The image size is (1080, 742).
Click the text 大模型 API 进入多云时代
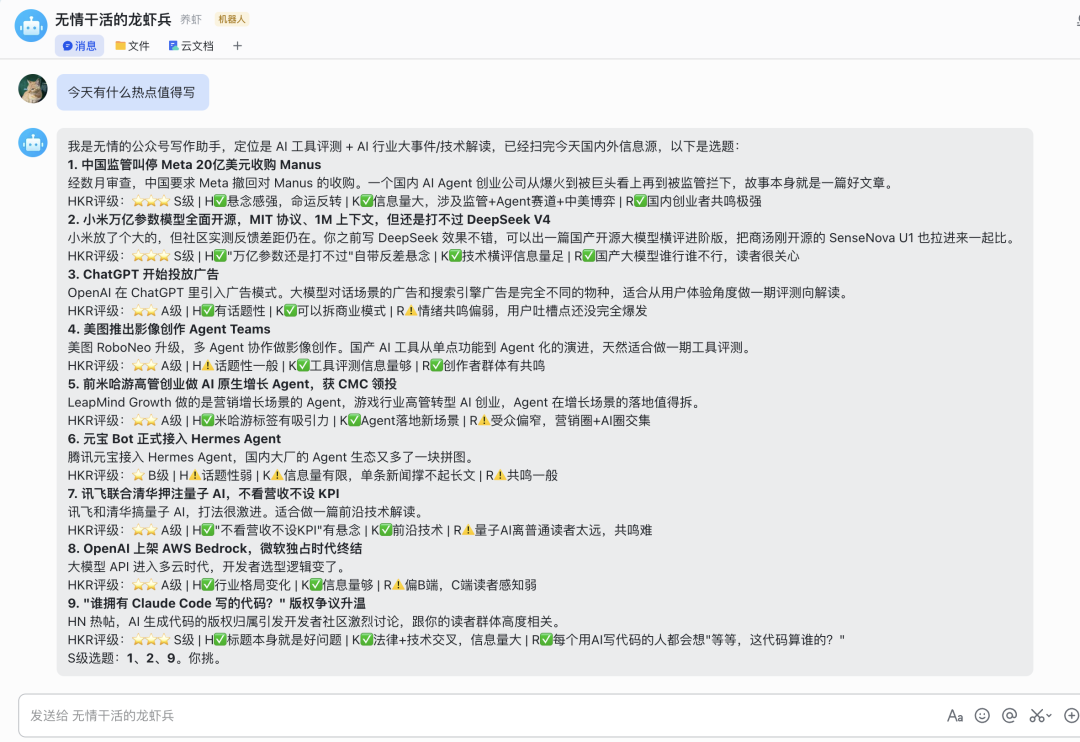[207, 566]
